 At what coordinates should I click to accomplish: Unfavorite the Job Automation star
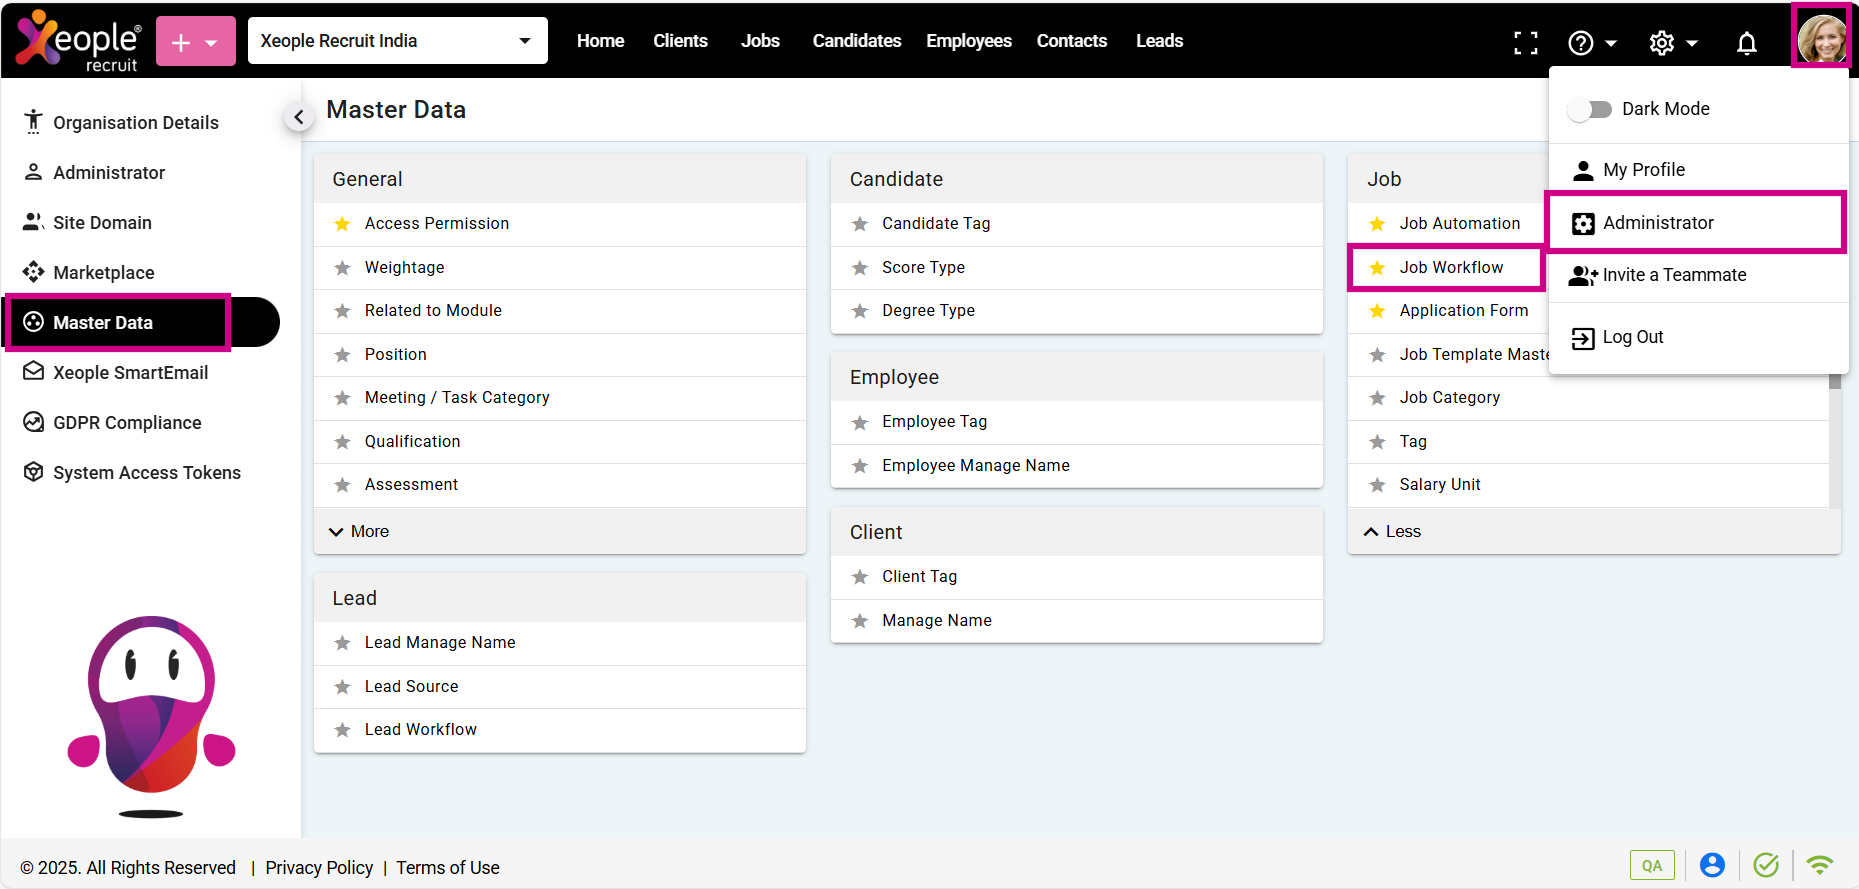coord(1377,224)
